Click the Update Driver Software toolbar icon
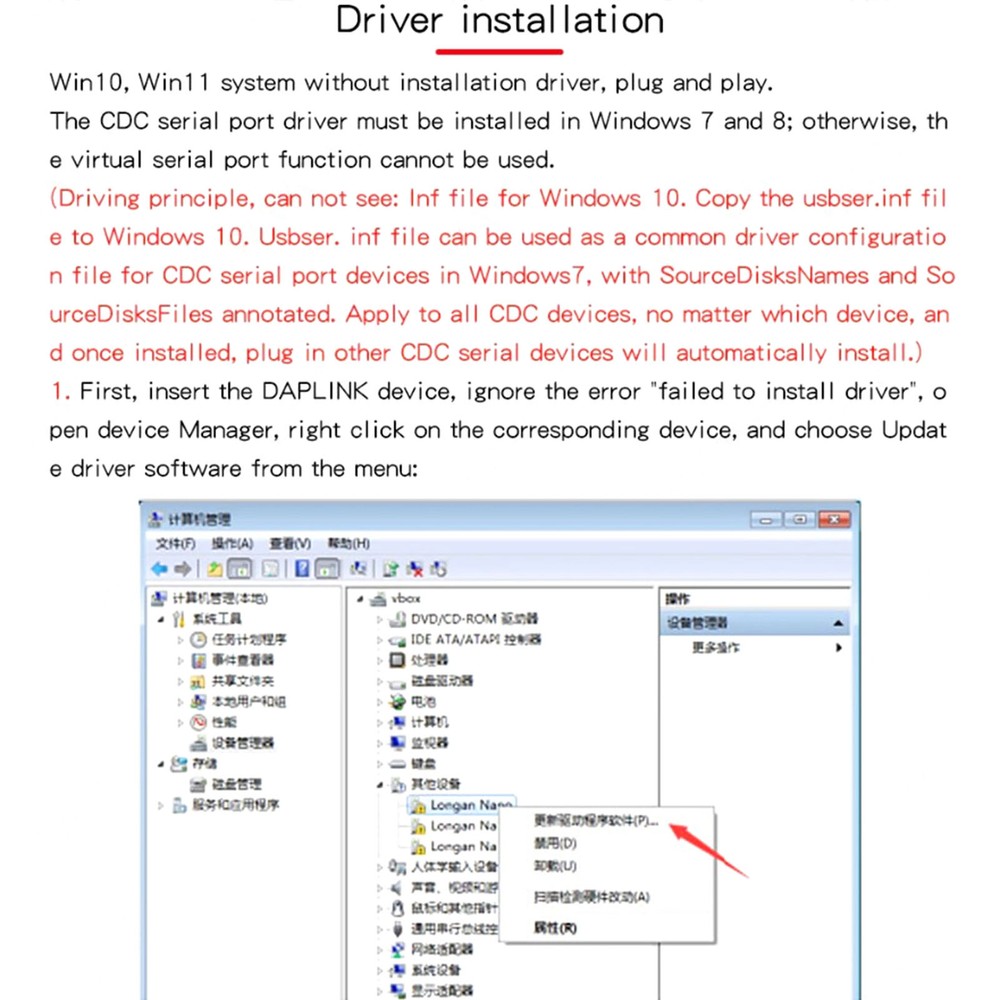 tap(391, 569)
